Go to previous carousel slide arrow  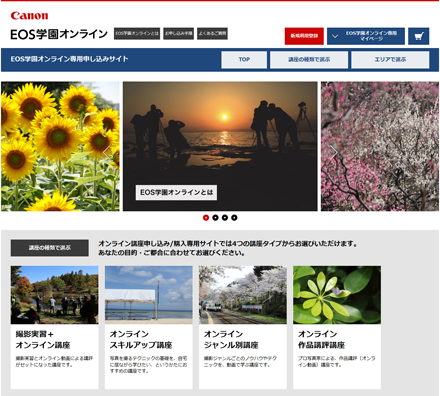pyautogui.click(x=106, y=152)
